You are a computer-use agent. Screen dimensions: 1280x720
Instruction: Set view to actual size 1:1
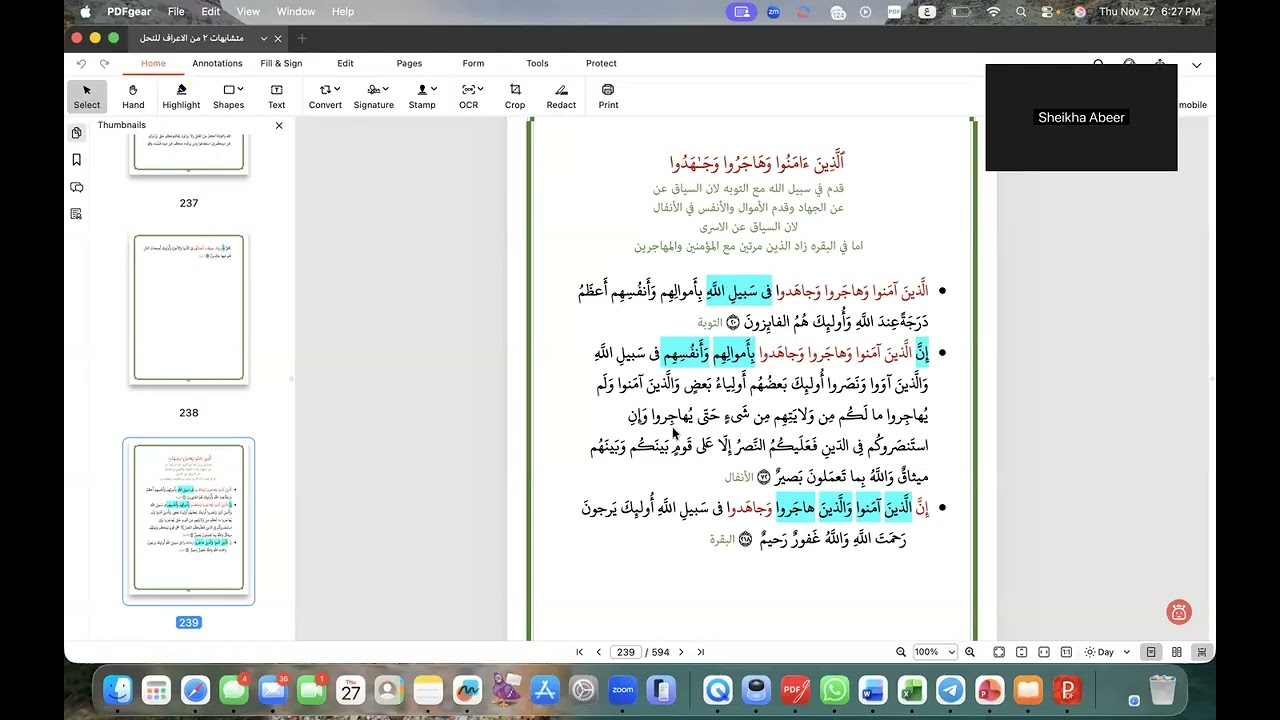click(x=1067, y=652)
